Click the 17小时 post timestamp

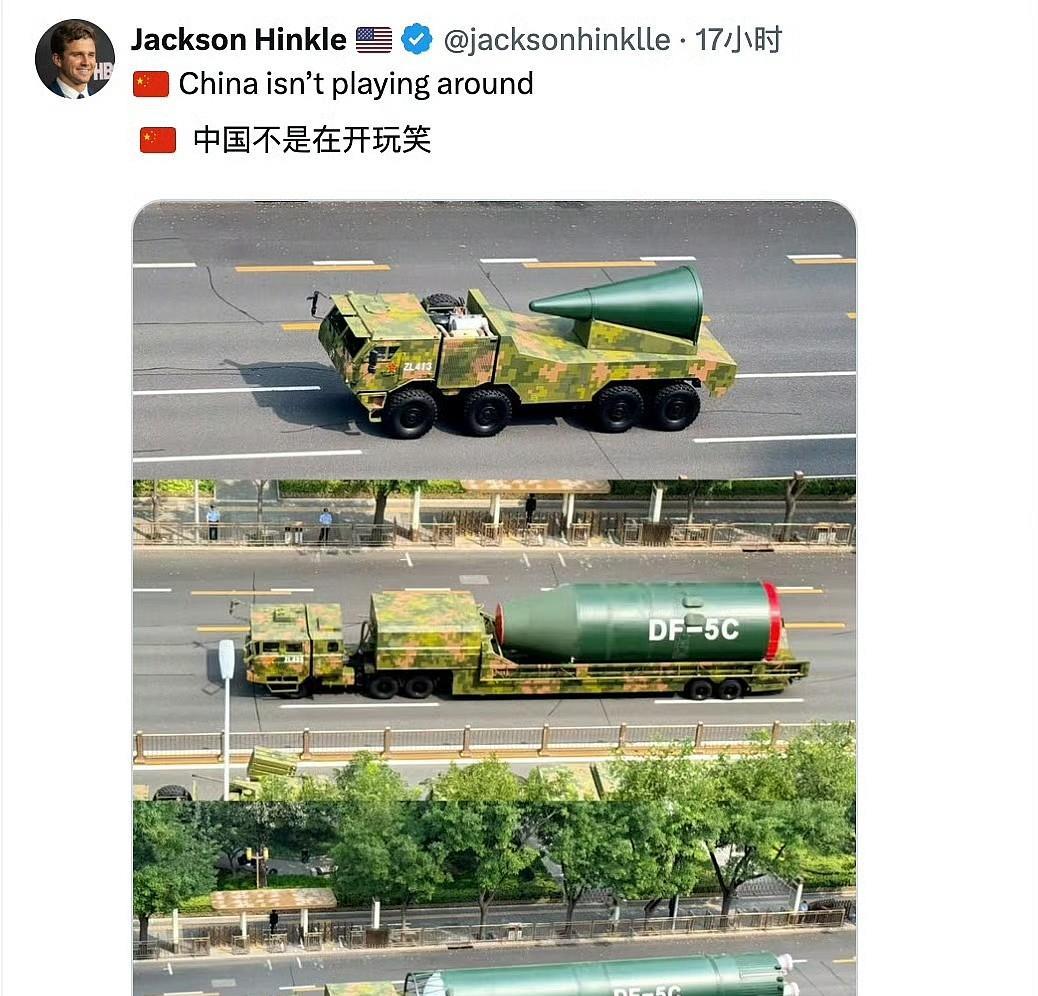click(x=738, y=40)
